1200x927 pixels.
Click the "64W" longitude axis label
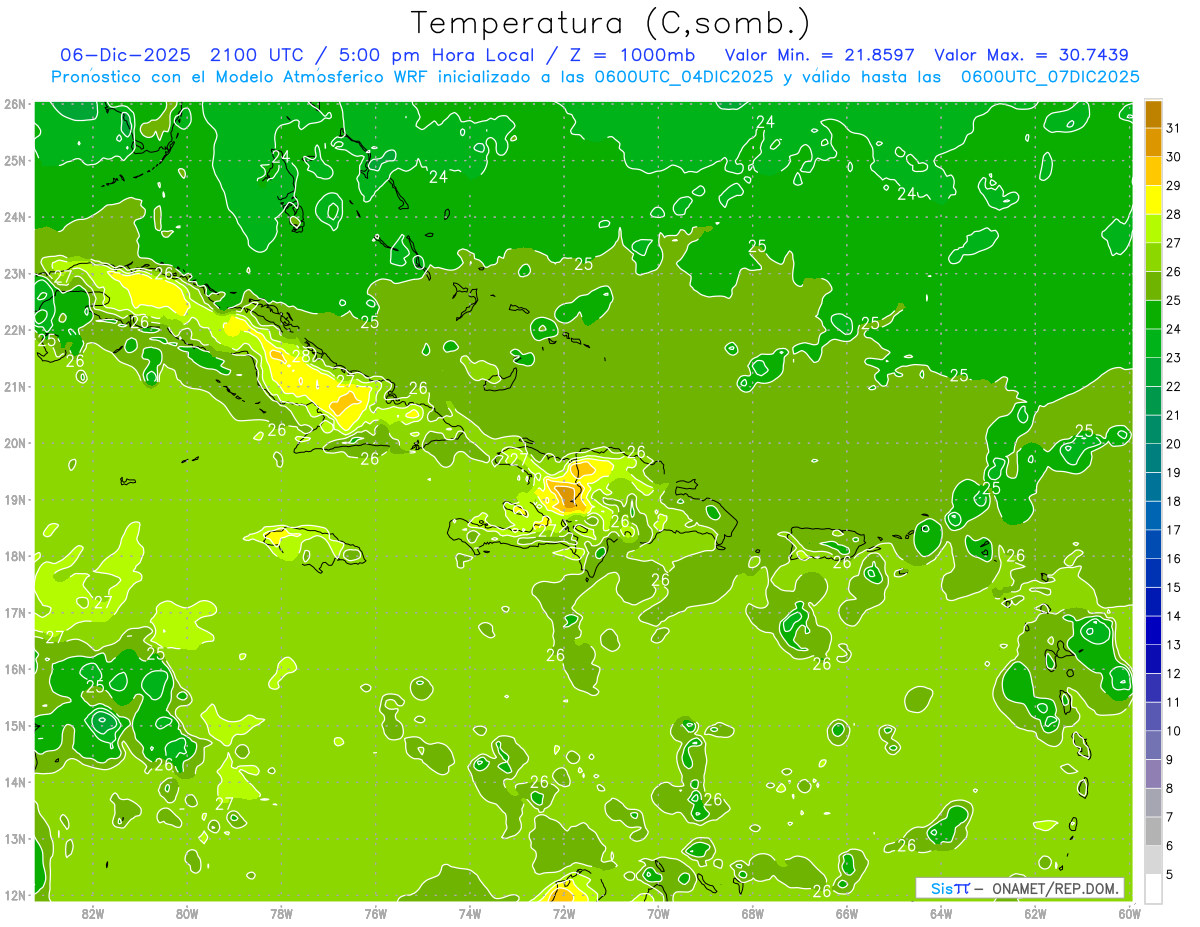click(x=941, y=913)
